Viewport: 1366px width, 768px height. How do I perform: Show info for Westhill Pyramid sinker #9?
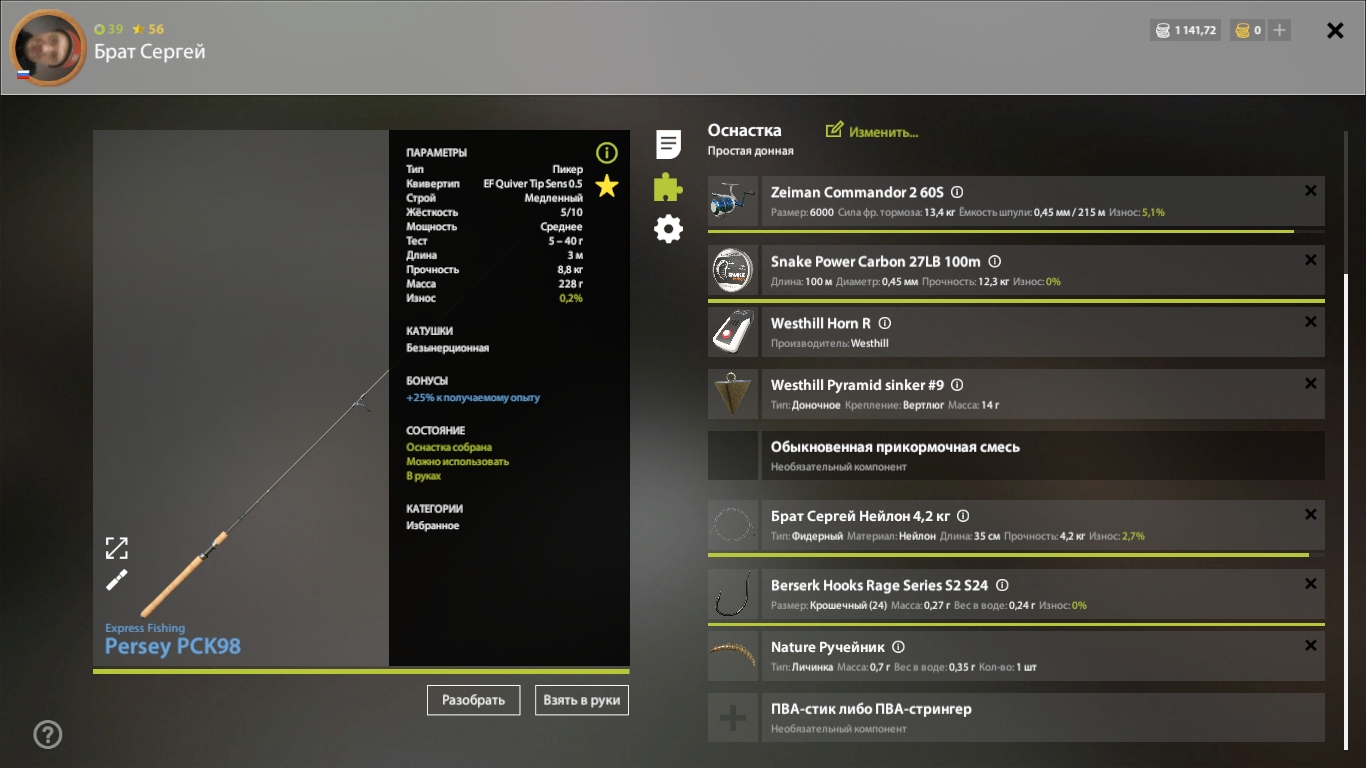pos(957,385)
